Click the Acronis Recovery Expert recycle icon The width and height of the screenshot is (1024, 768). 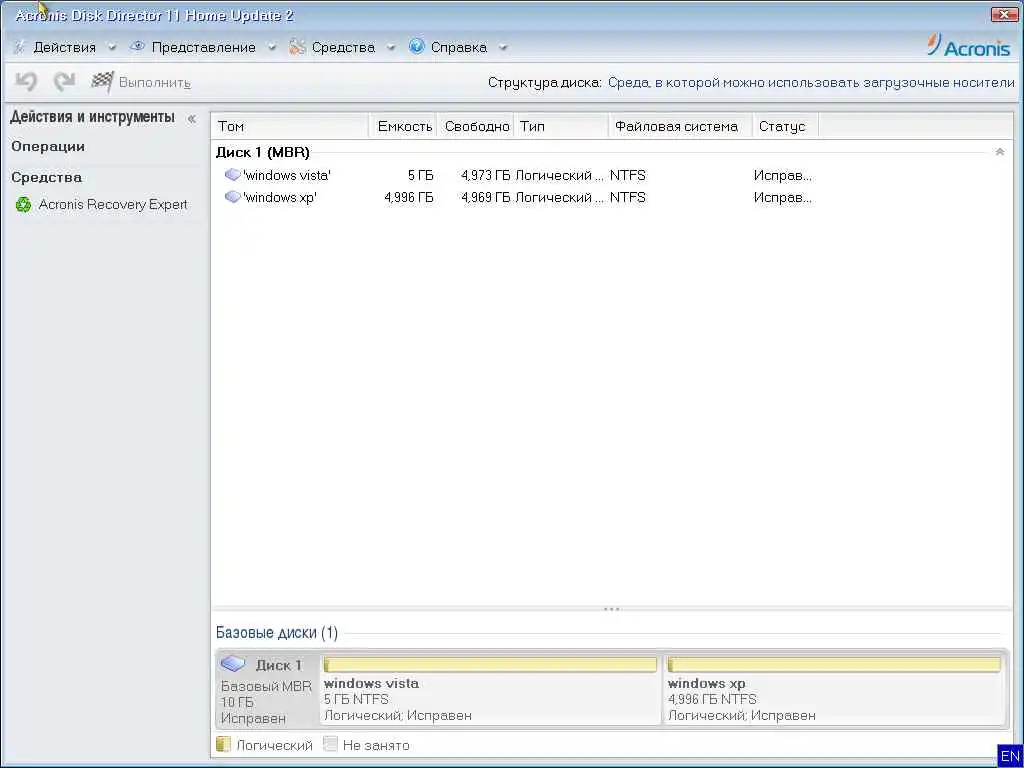tap(24, 205)
